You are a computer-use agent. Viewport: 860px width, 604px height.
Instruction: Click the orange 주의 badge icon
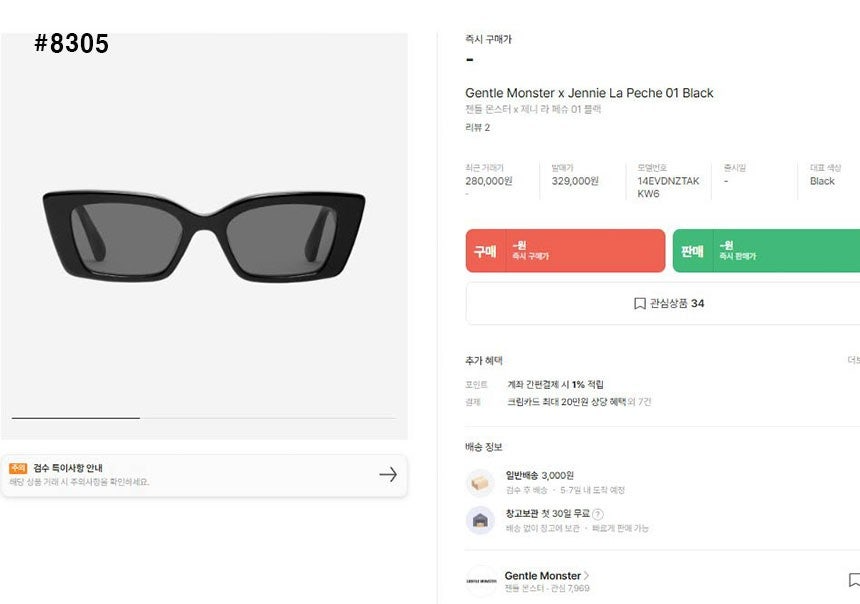coord(18,468)
